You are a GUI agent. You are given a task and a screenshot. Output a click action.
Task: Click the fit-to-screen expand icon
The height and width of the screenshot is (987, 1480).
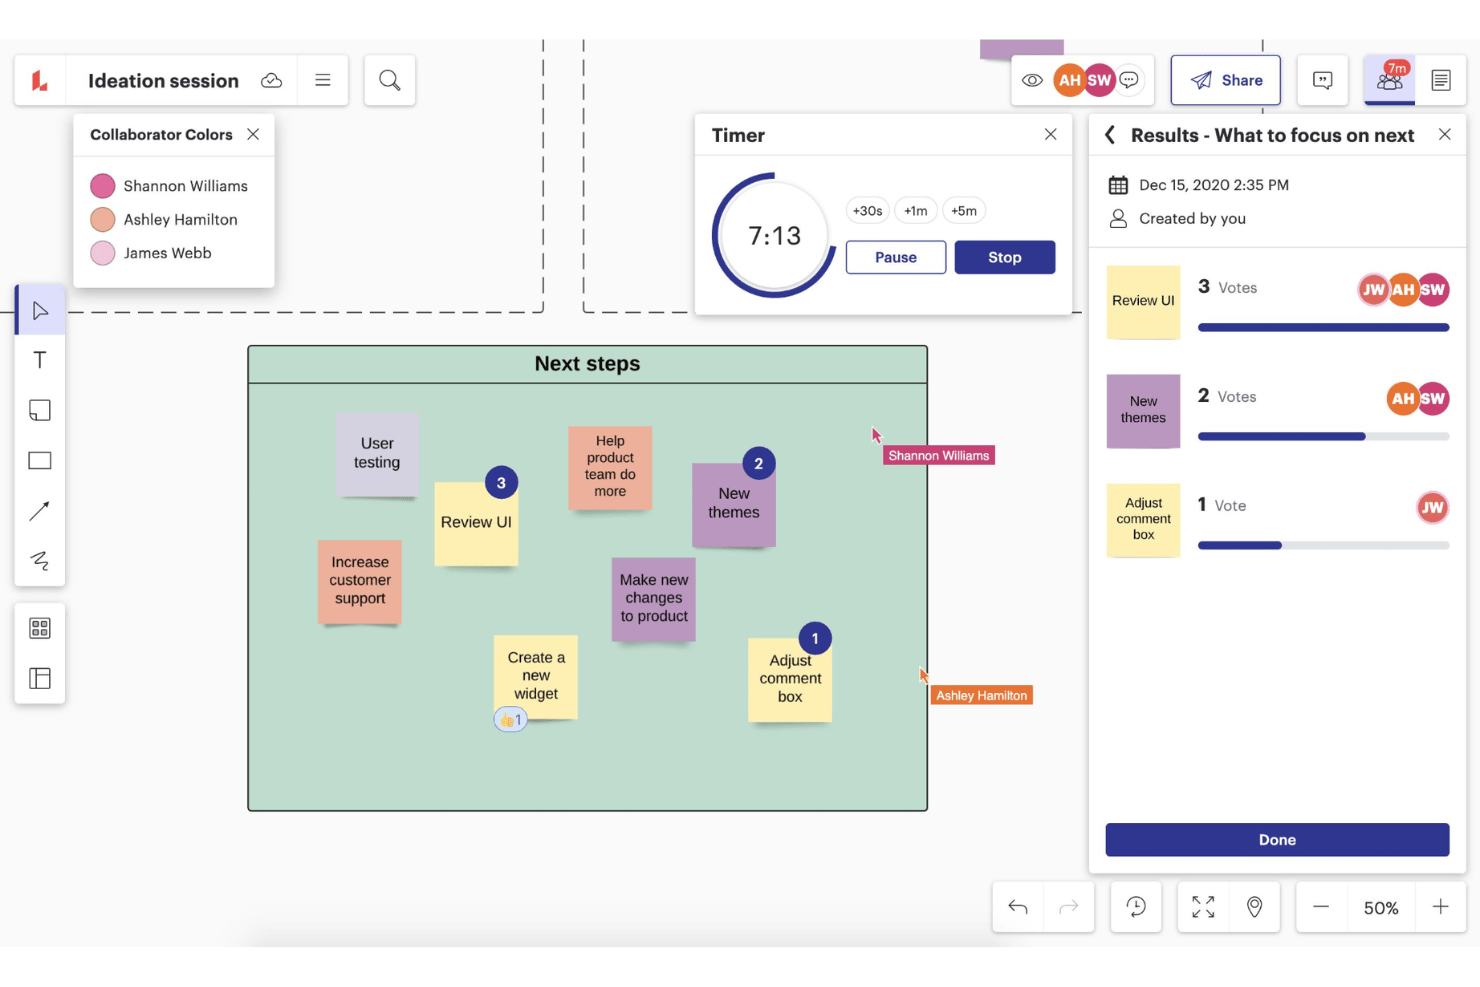(x=1203, y=907)
